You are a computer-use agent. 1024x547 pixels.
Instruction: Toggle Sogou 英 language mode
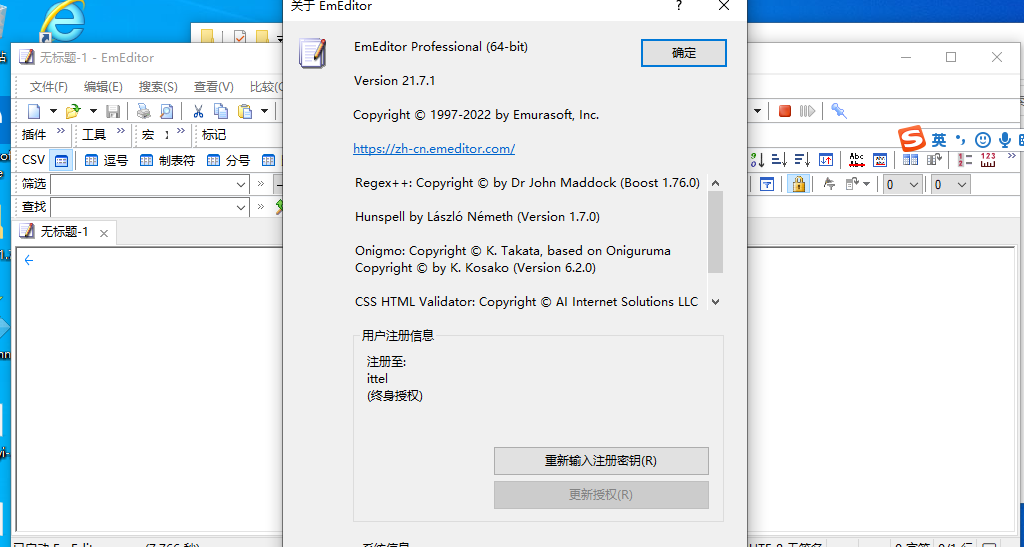click(x=938, y=140)
